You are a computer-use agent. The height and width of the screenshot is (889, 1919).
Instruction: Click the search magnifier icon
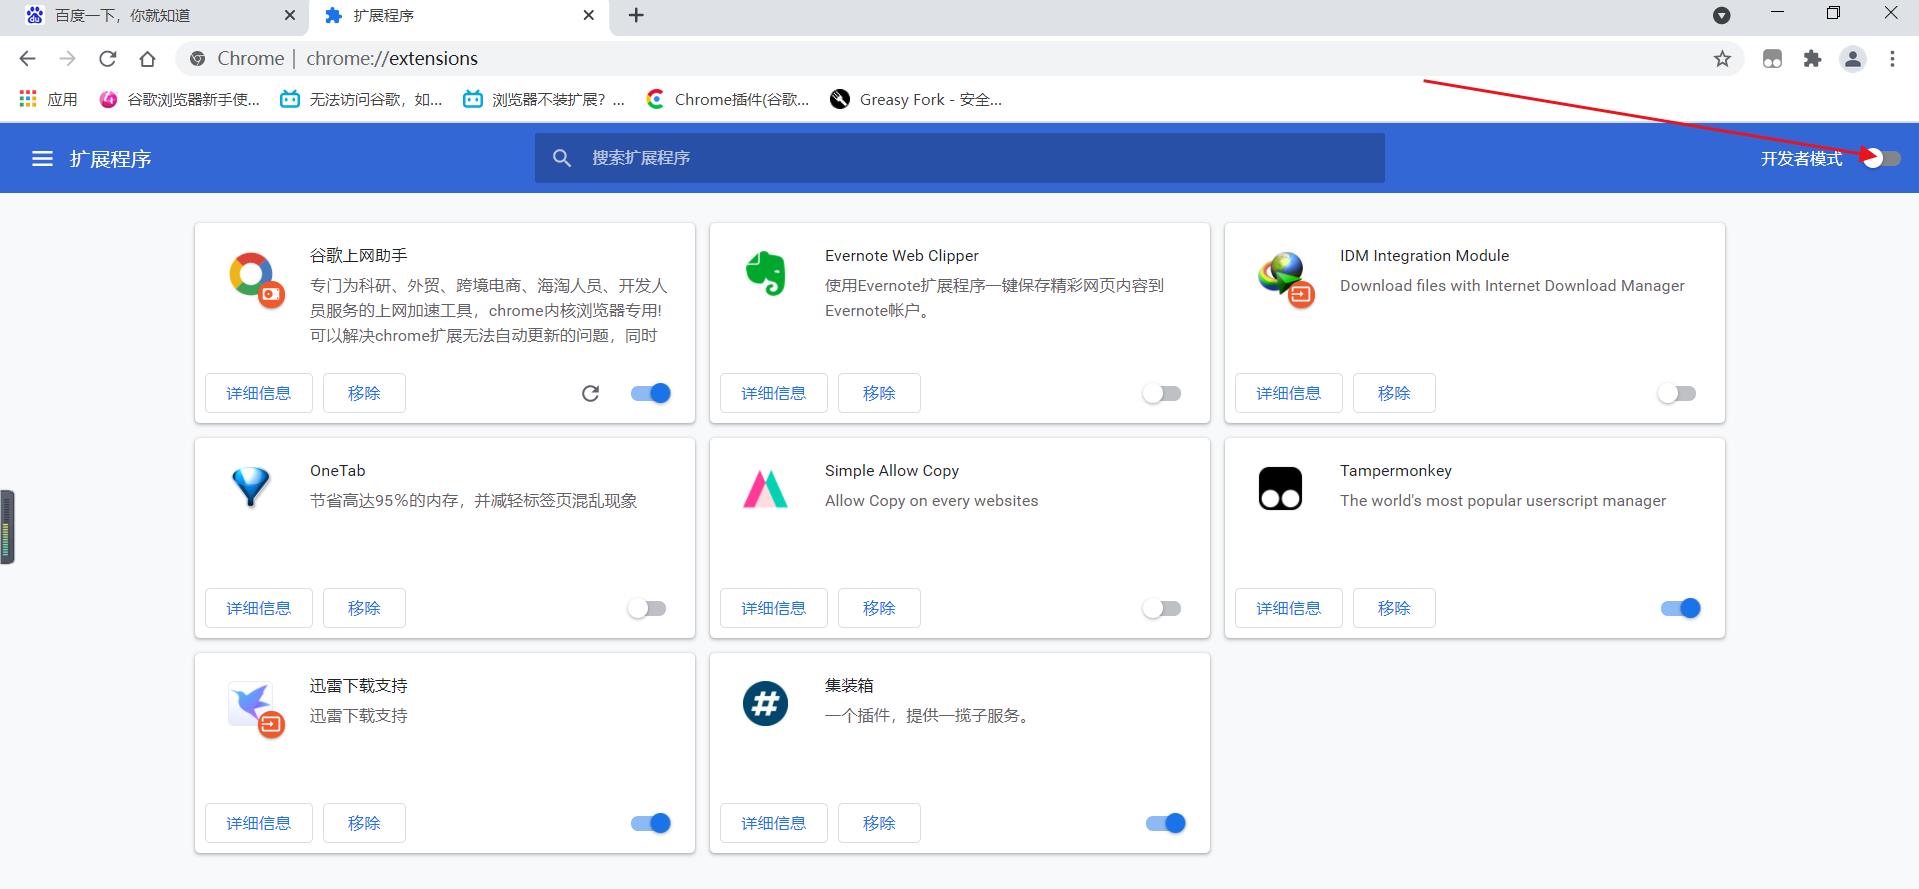pyautogui.click(x=562, y=158)
